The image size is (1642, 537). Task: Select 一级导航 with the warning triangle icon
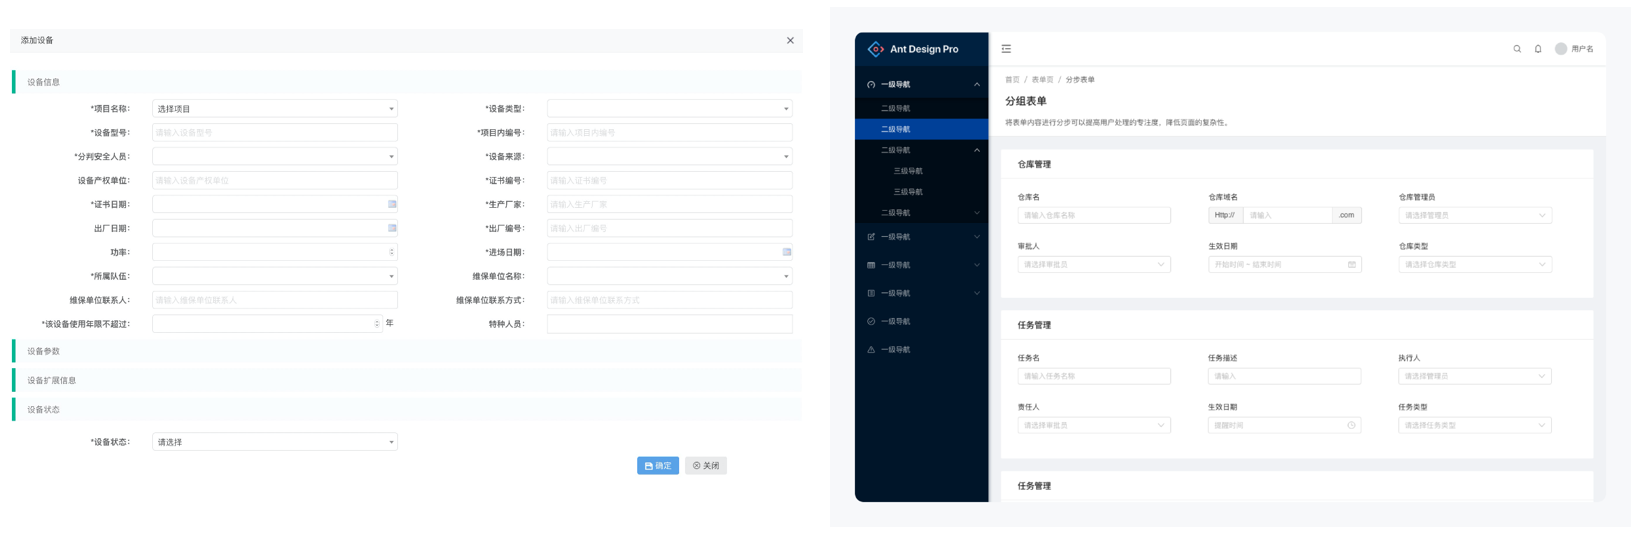[x=871, y=349]
